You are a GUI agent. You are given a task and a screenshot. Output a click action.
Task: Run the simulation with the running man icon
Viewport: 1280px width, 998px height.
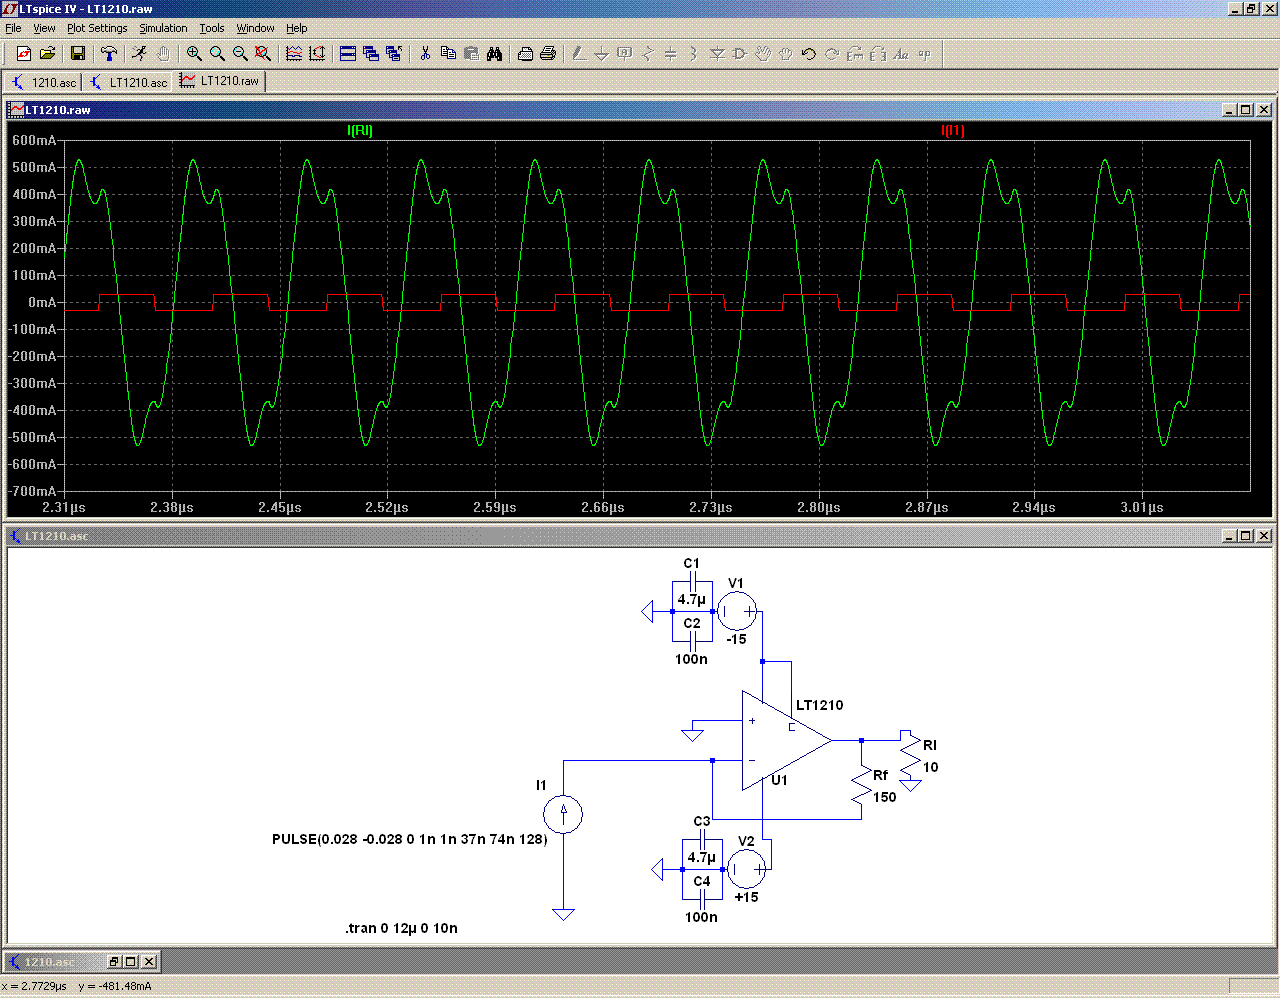coord(139,54)
